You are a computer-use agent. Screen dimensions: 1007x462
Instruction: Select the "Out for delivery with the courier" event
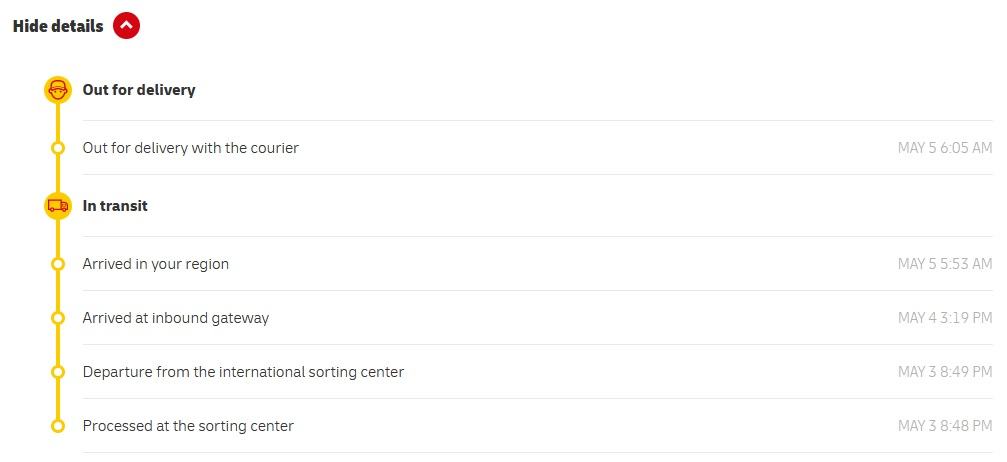190,148
